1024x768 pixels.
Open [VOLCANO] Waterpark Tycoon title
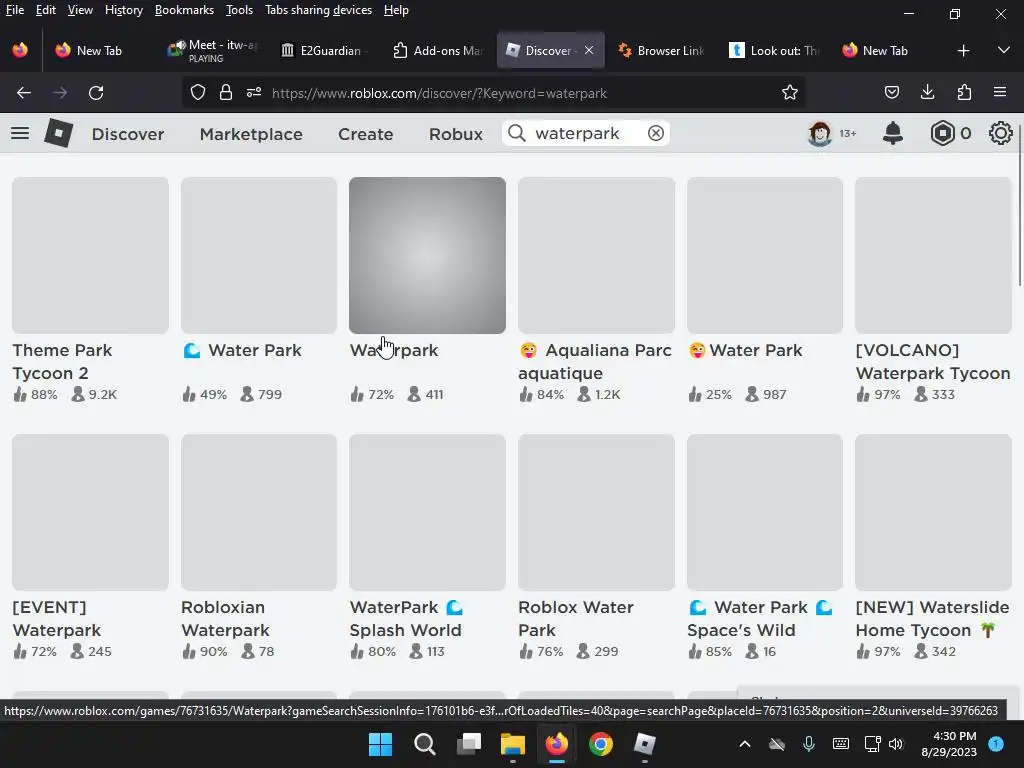click(x=933, y=362)
